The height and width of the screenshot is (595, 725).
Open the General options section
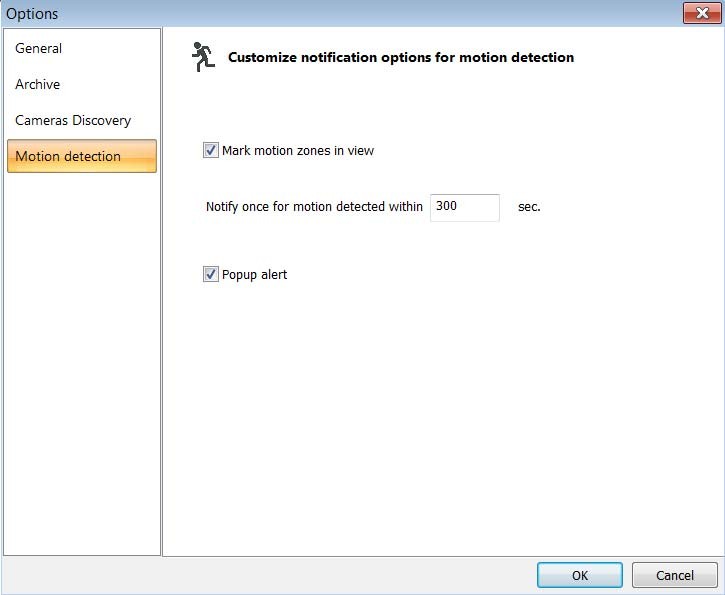(39, 48)
